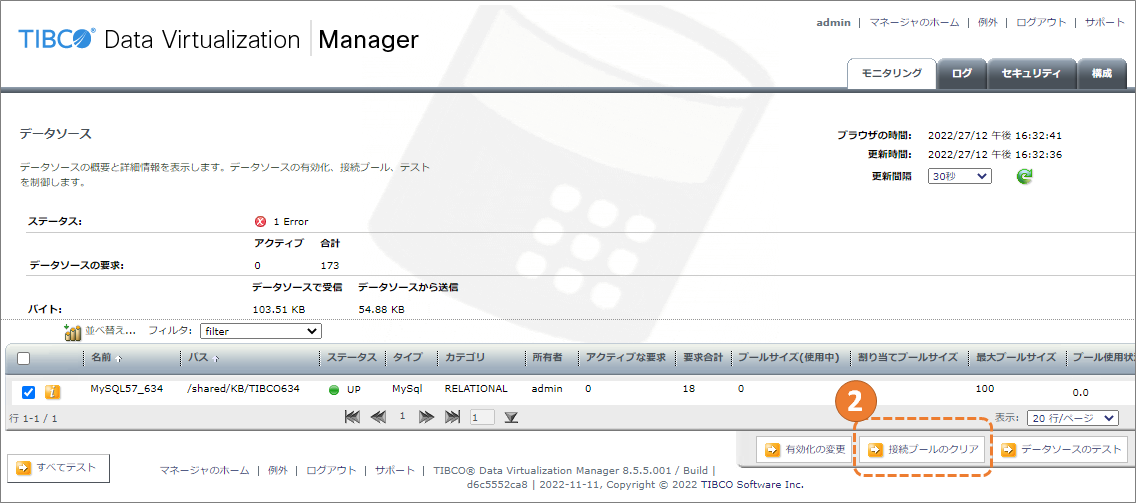1136x503 pixels.
Task: Switch to the ログ tab
Action: 962,73
